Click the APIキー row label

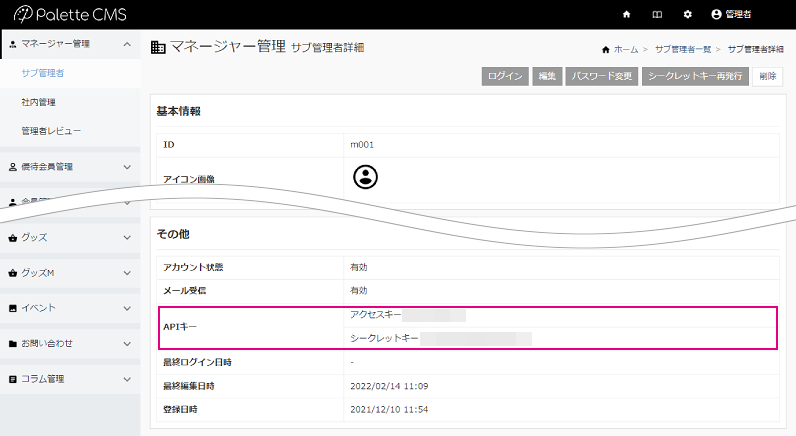coord(180,327)
